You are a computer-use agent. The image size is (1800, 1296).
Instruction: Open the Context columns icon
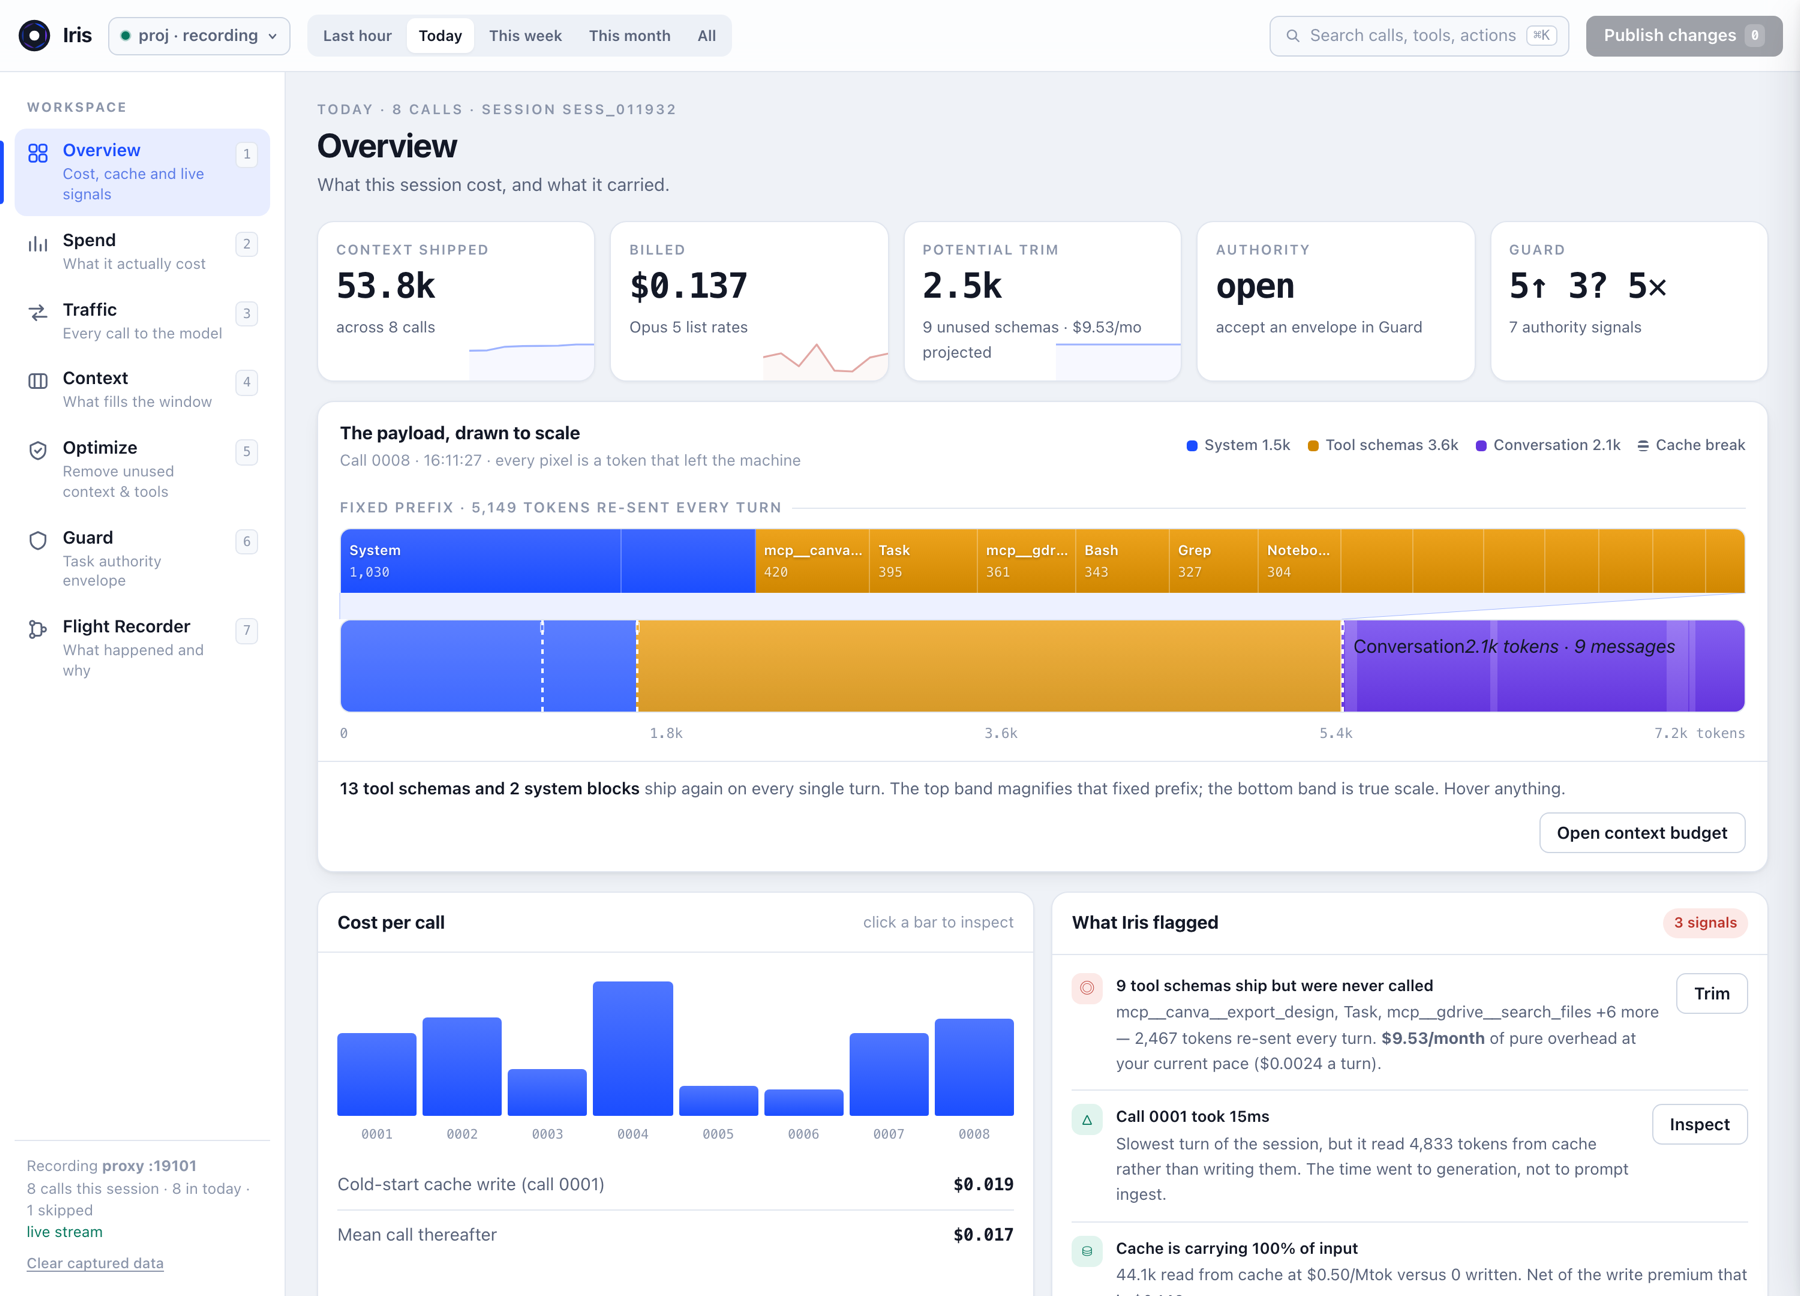tap(38, 381)
